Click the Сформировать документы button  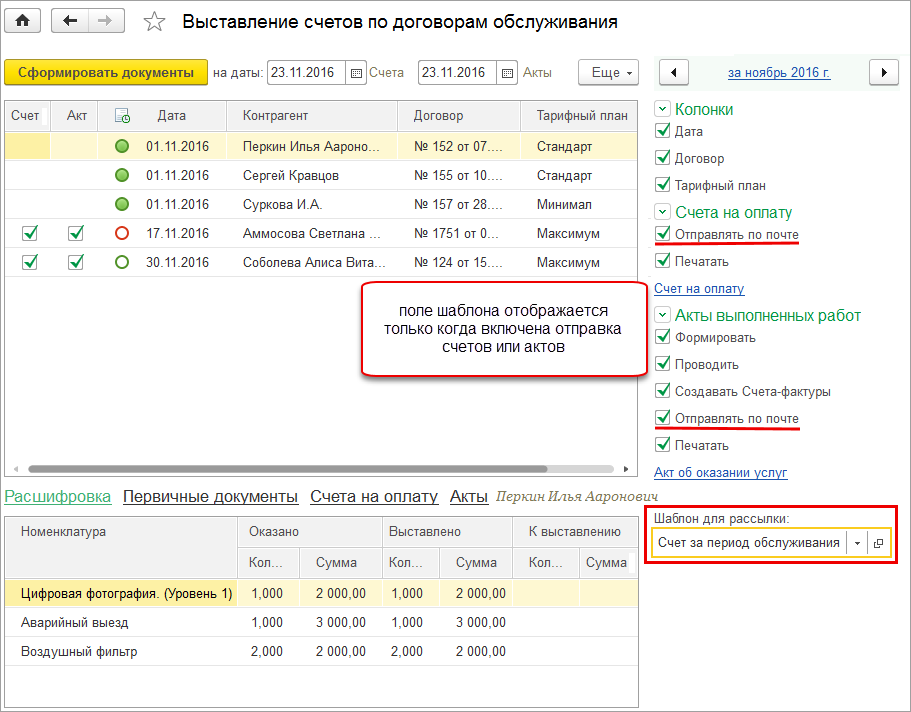click(106, 73)
